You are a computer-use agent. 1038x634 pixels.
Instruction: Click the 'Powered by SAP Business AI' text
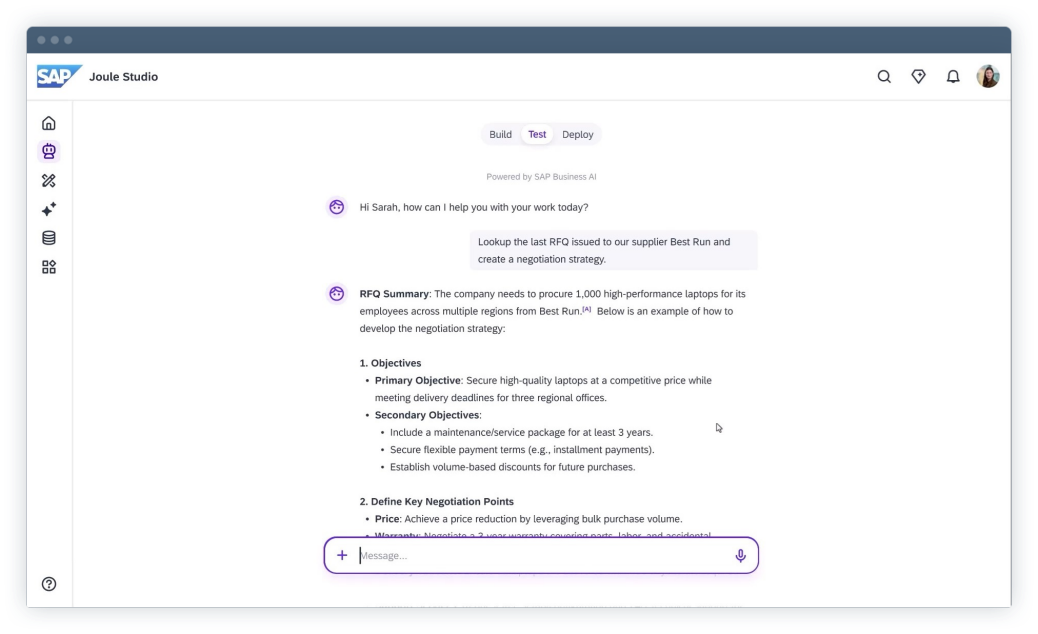coord(541,177)
